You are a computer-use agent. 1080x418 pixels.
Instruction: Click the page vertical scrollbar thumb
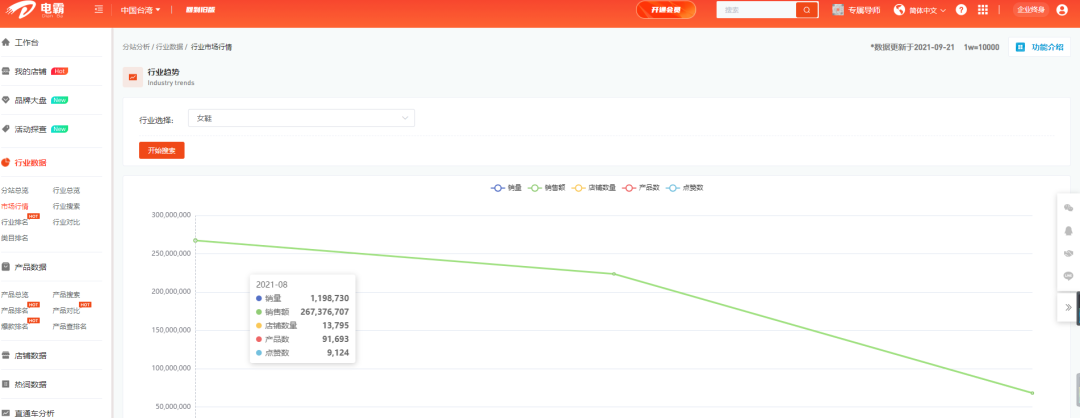[x=1077, y=390]
